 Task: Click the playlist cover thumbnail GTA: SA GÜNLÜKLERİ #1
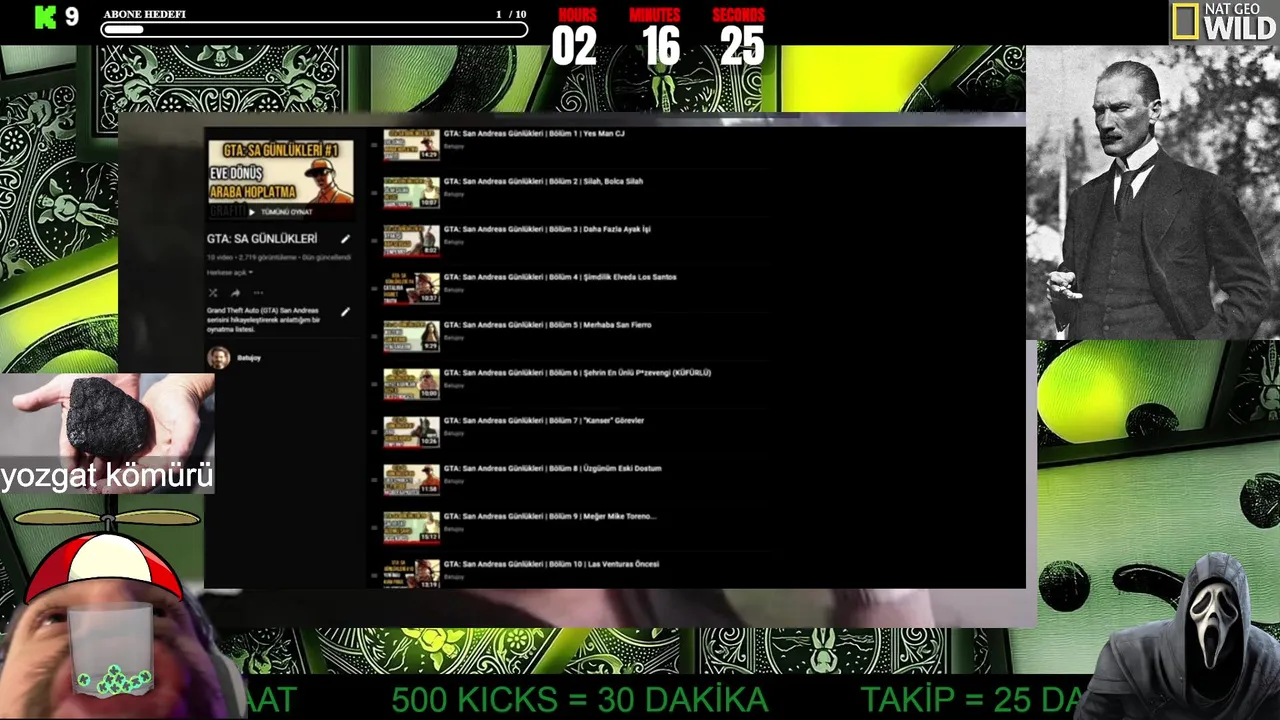pos(281,179)
